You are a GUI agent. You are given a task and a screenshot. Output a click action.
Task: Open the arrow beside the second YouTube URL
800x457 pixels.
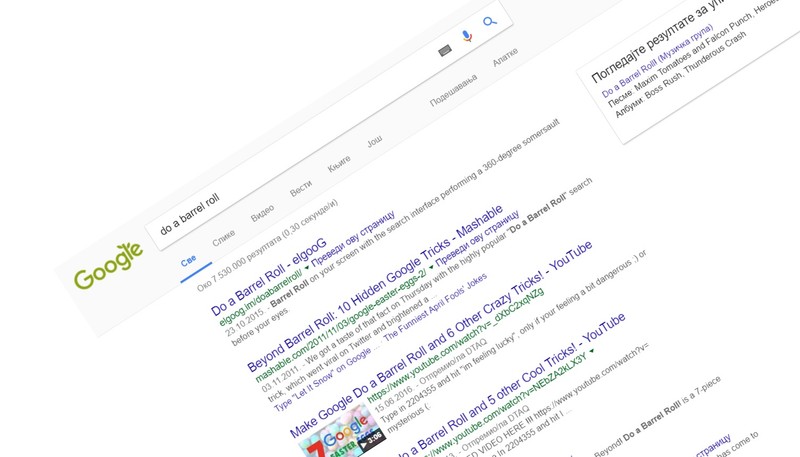[x=592, y=351]
